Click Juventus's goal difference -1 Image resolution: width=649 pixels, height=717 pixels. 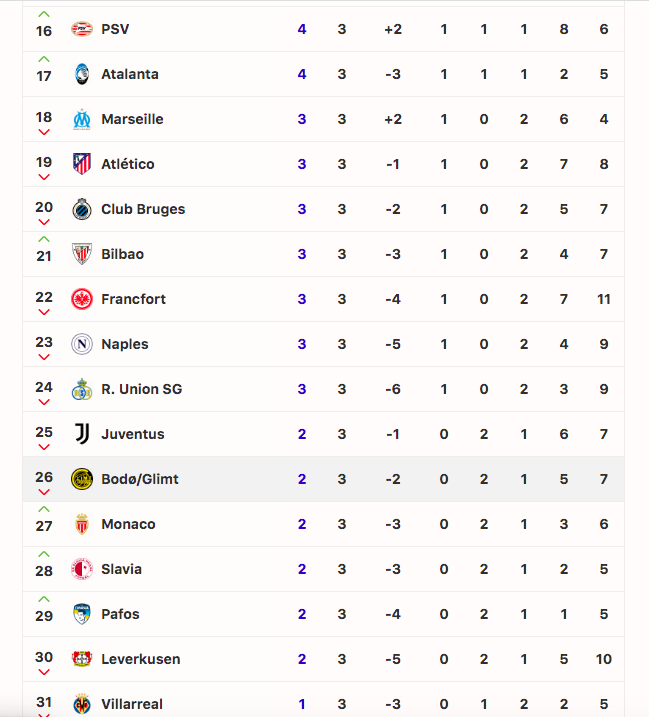pyautogui.click(x=393, y=434)
